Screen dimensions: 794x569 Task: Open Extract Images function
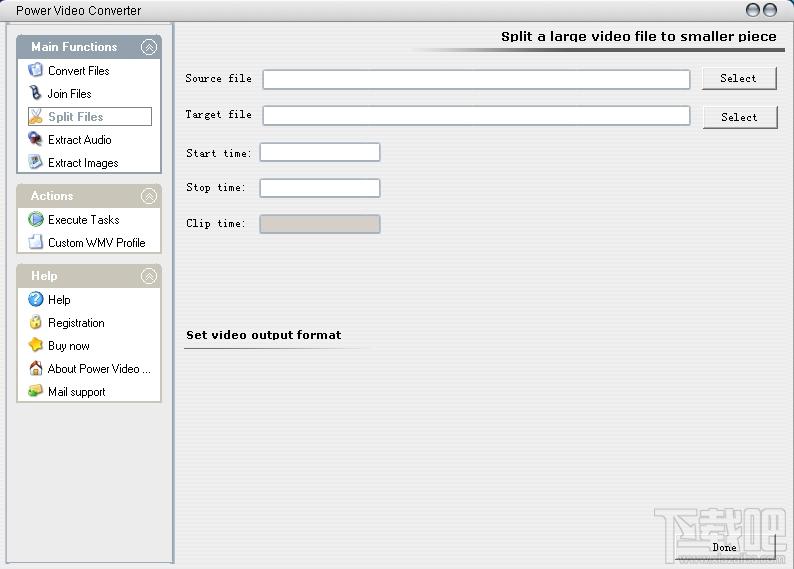point(83,162)
